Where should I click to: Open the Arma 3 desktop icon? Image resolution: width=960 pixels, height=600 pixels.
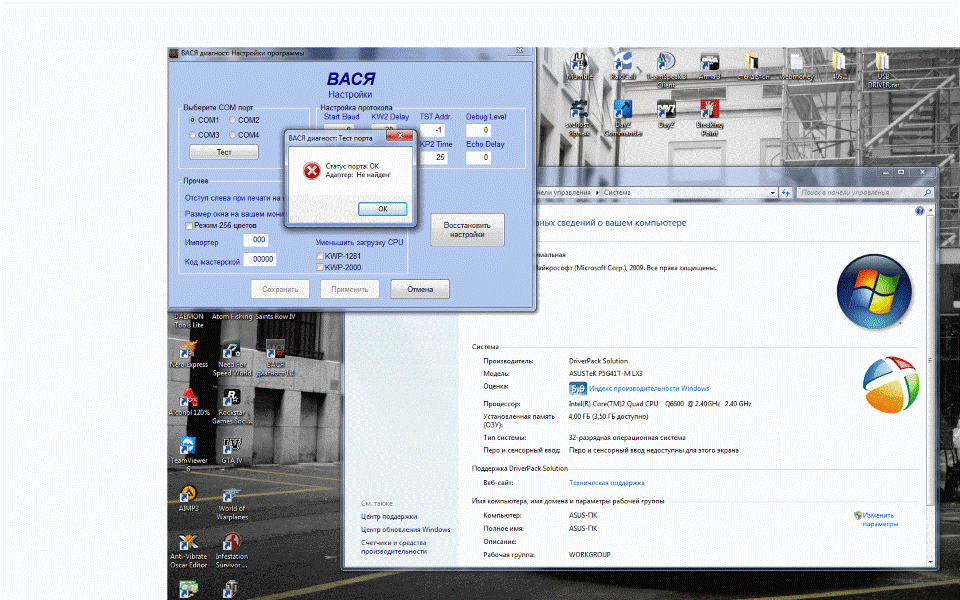click(x=709, y=62)
